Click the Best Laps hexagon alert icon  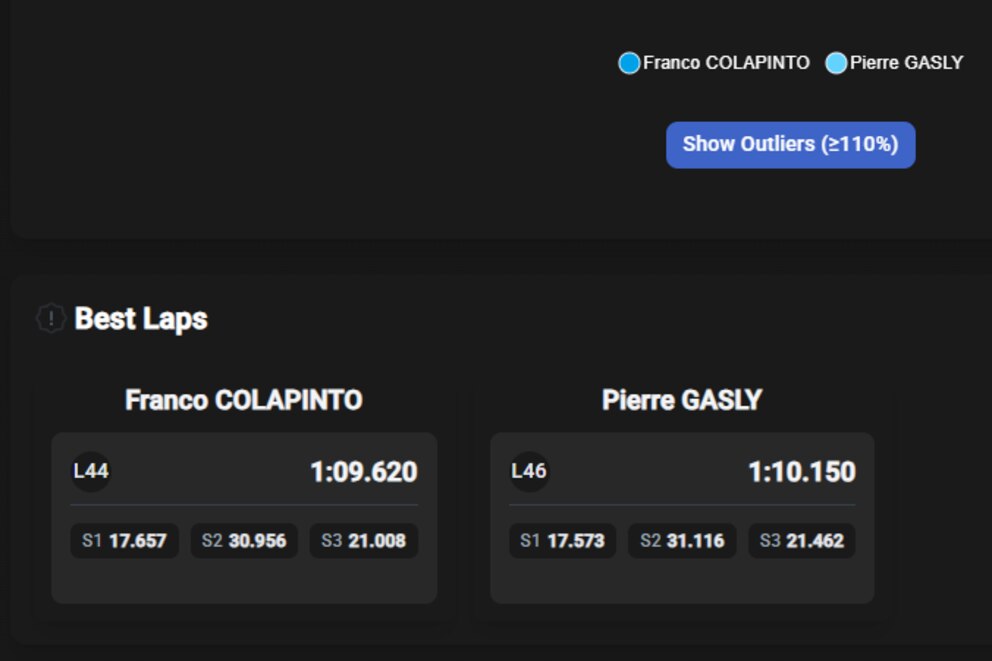pos(50,319)
